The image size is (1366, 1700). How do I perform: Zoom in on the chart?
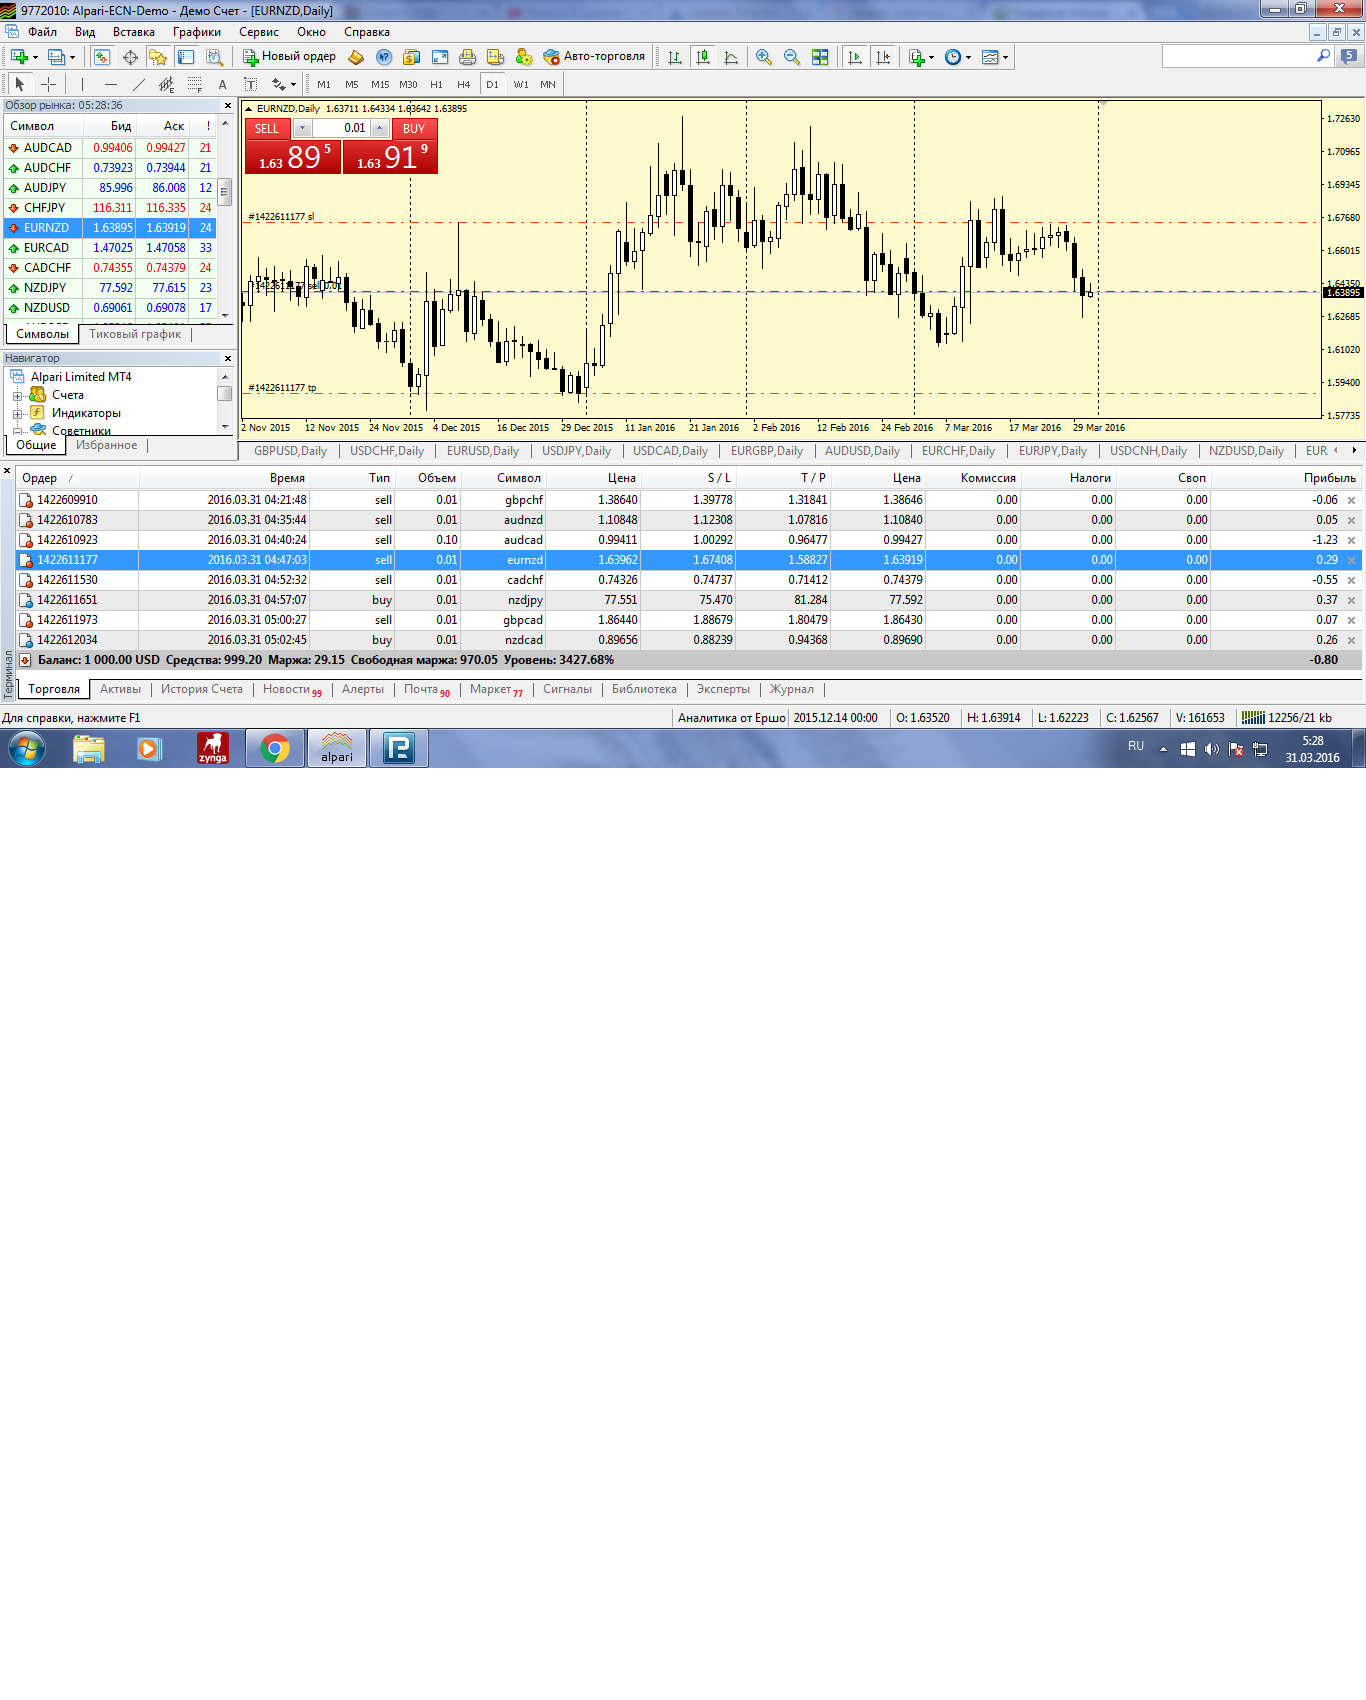(x=764, y=57)
